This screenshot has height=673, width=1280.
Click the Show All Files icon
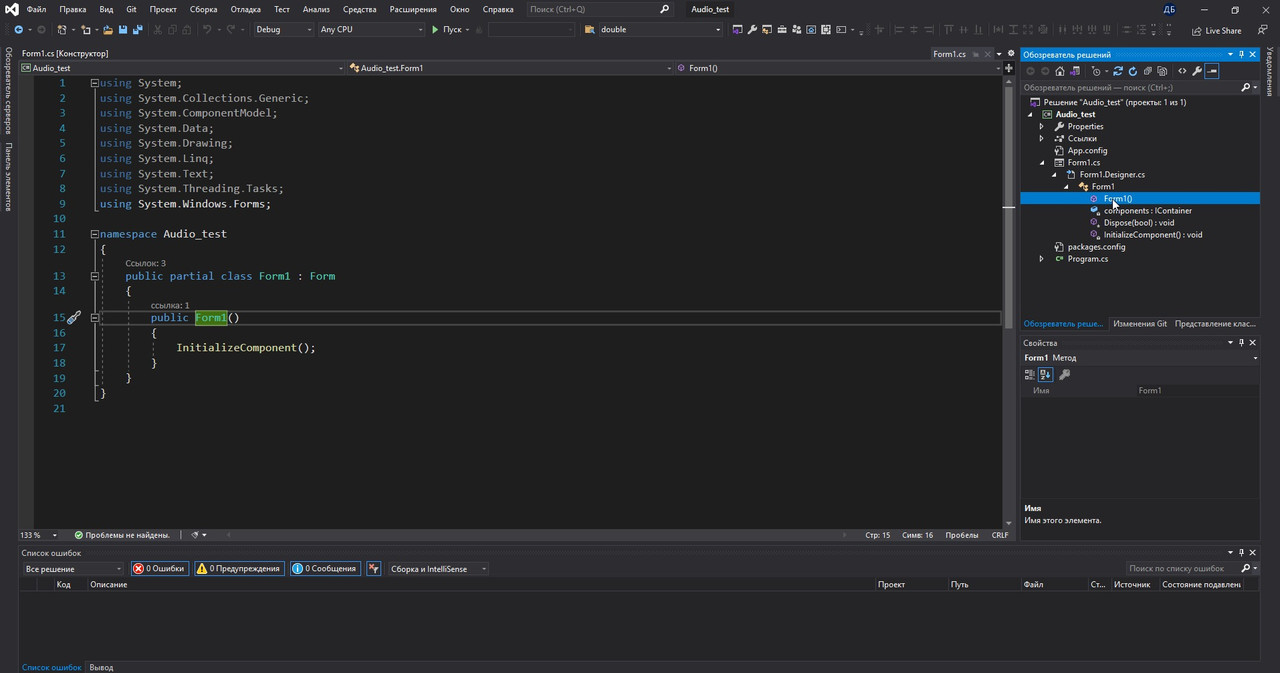[1162, 71]
